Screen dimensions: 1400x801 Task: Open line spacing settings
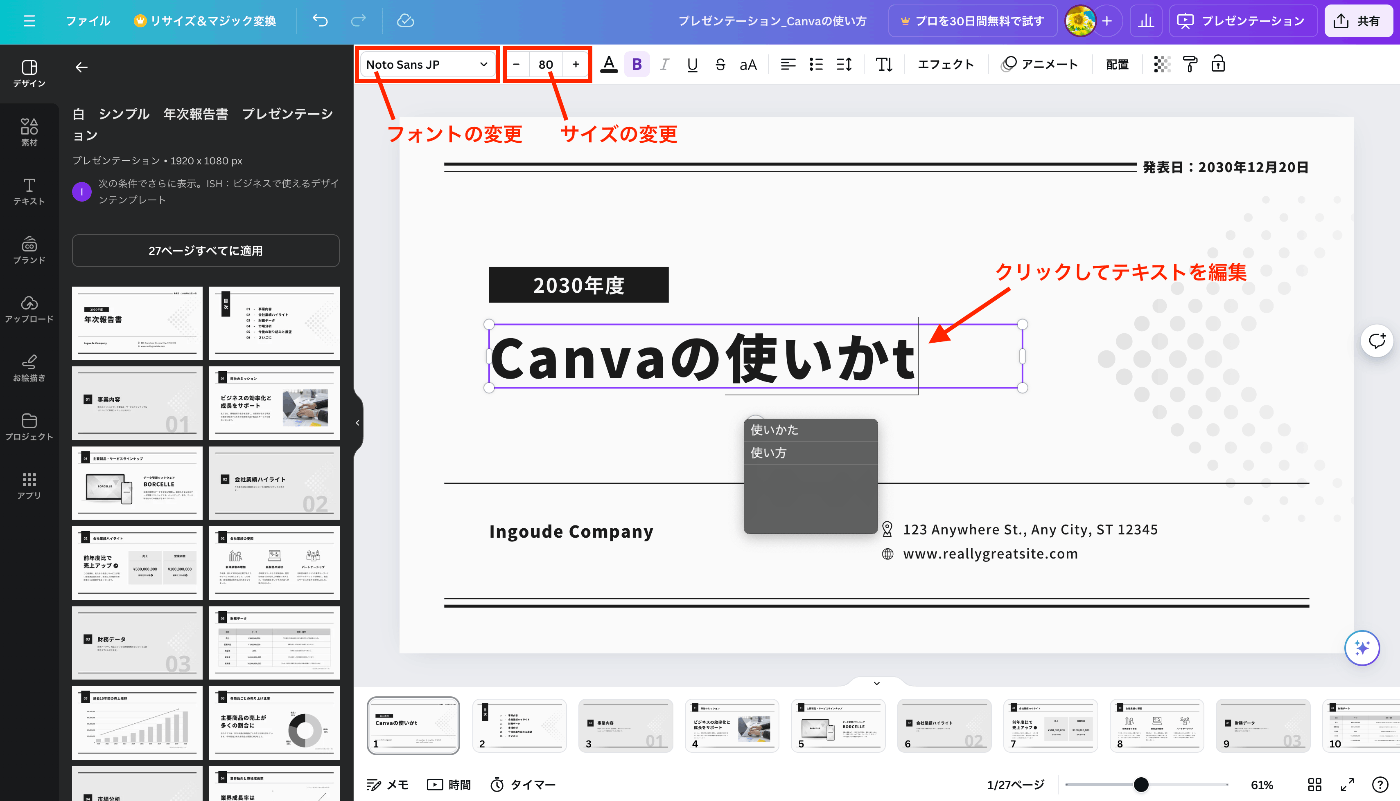point(844,64)
